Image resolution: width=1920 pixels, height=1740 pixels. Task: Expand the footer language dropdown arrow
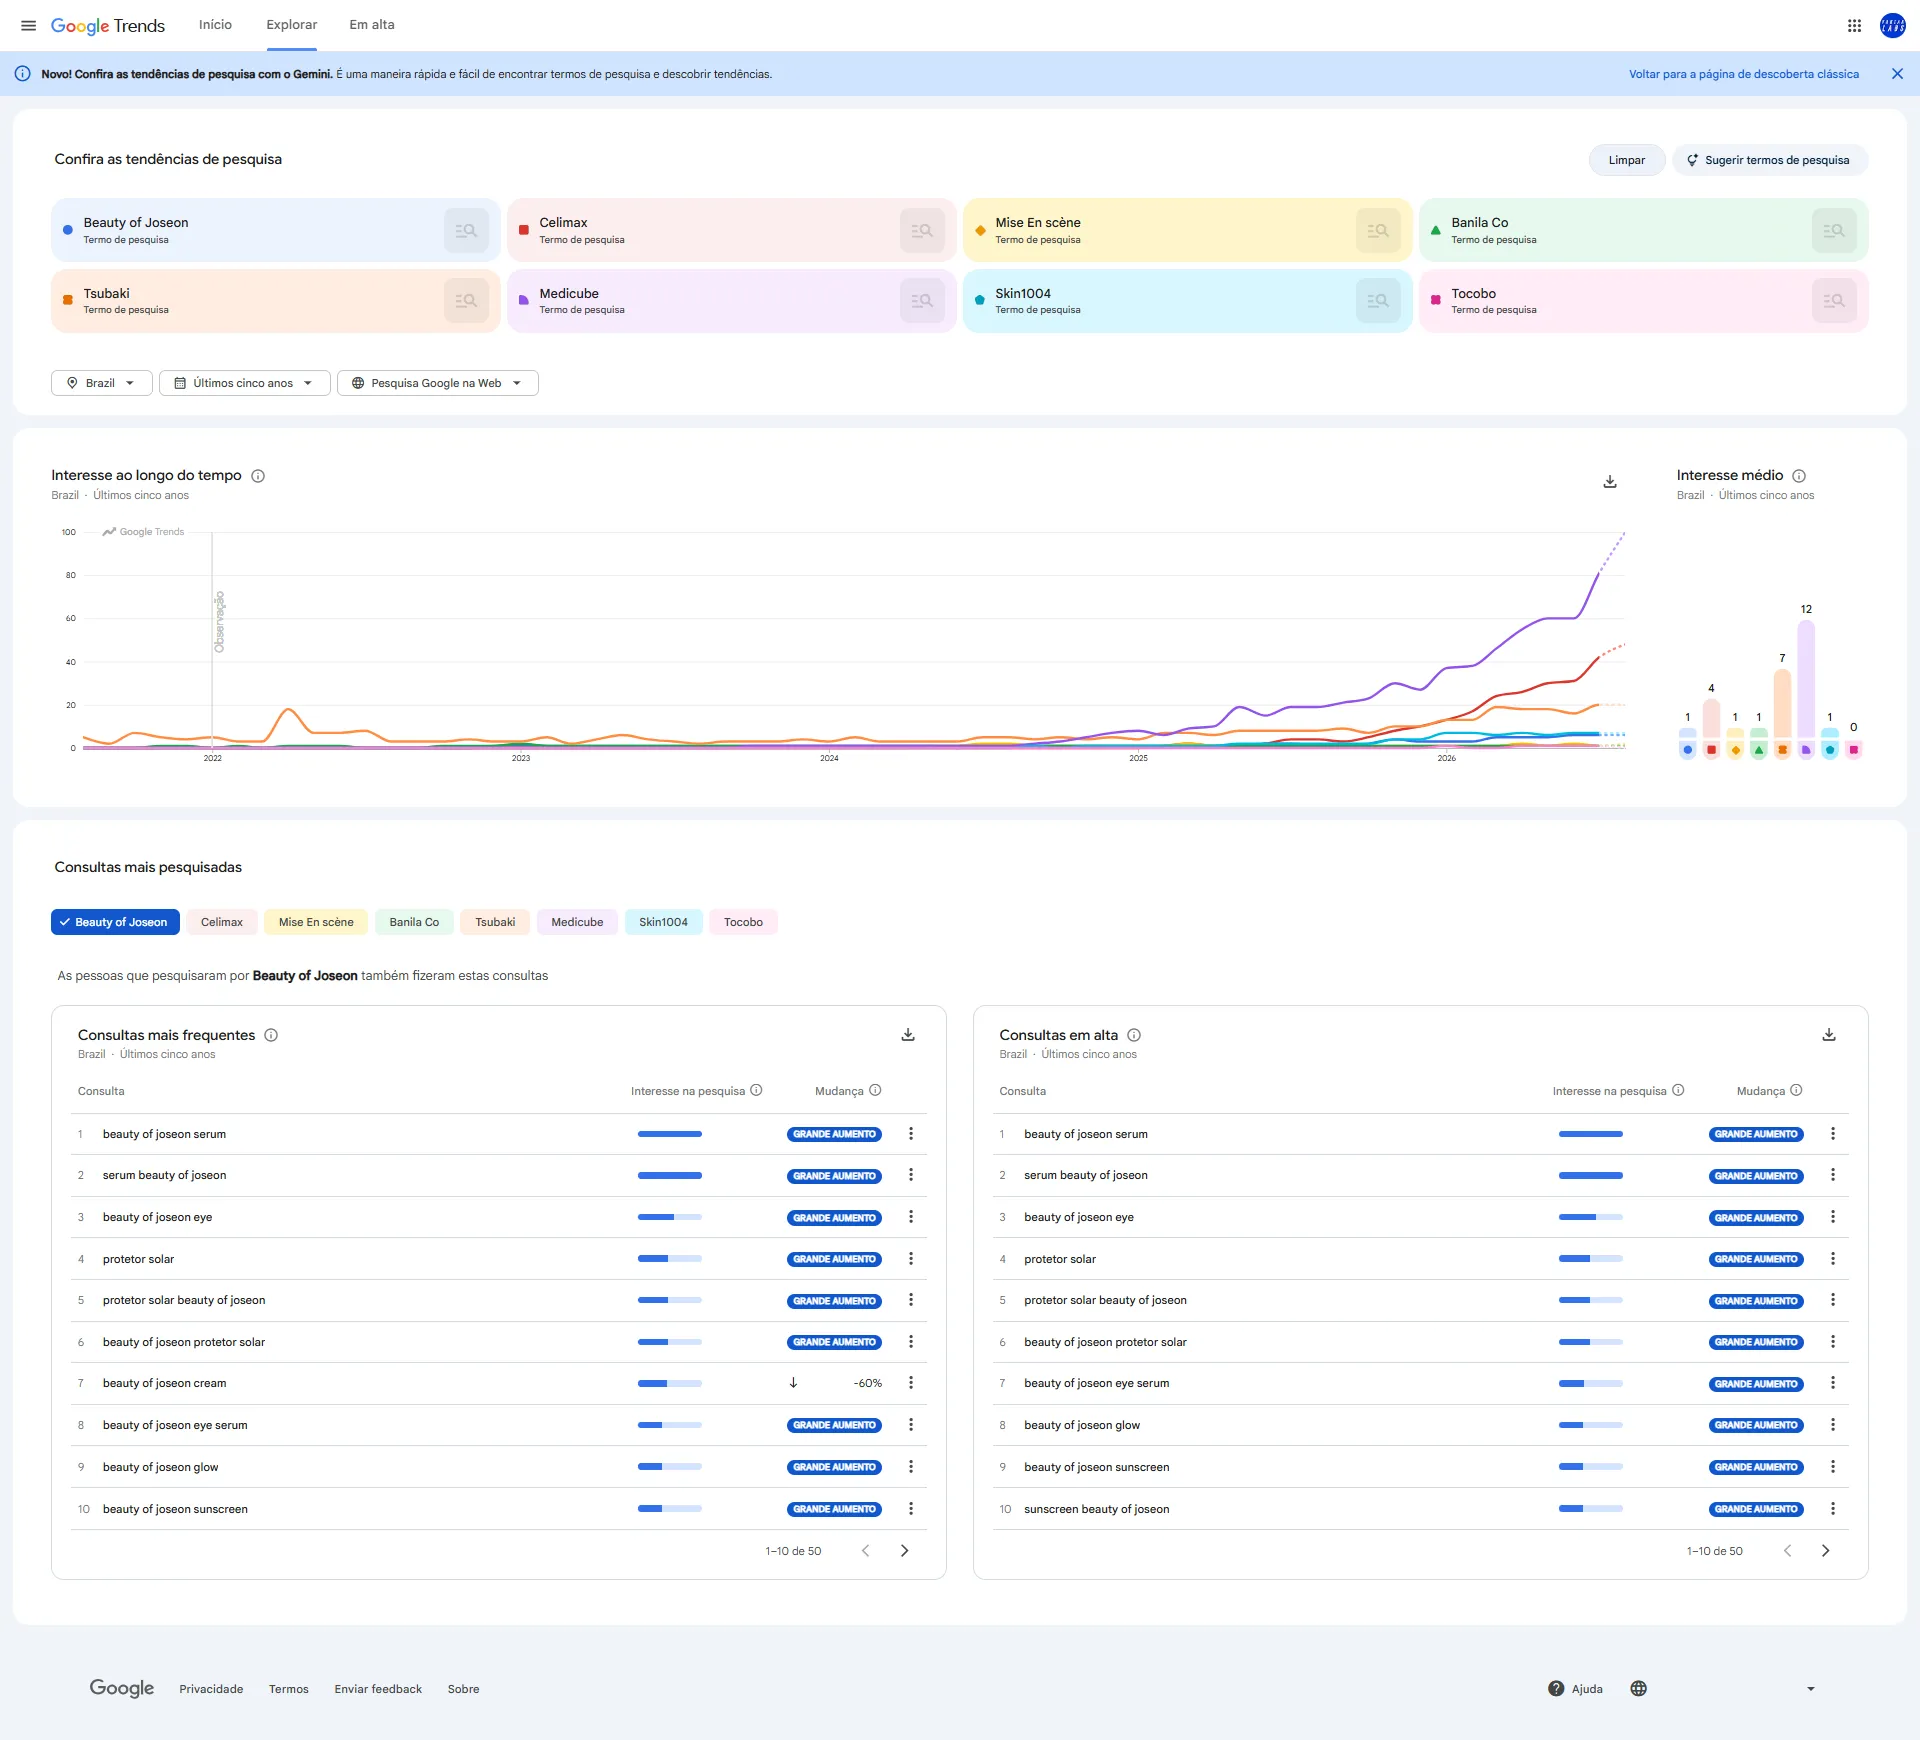point(1811,1689)
